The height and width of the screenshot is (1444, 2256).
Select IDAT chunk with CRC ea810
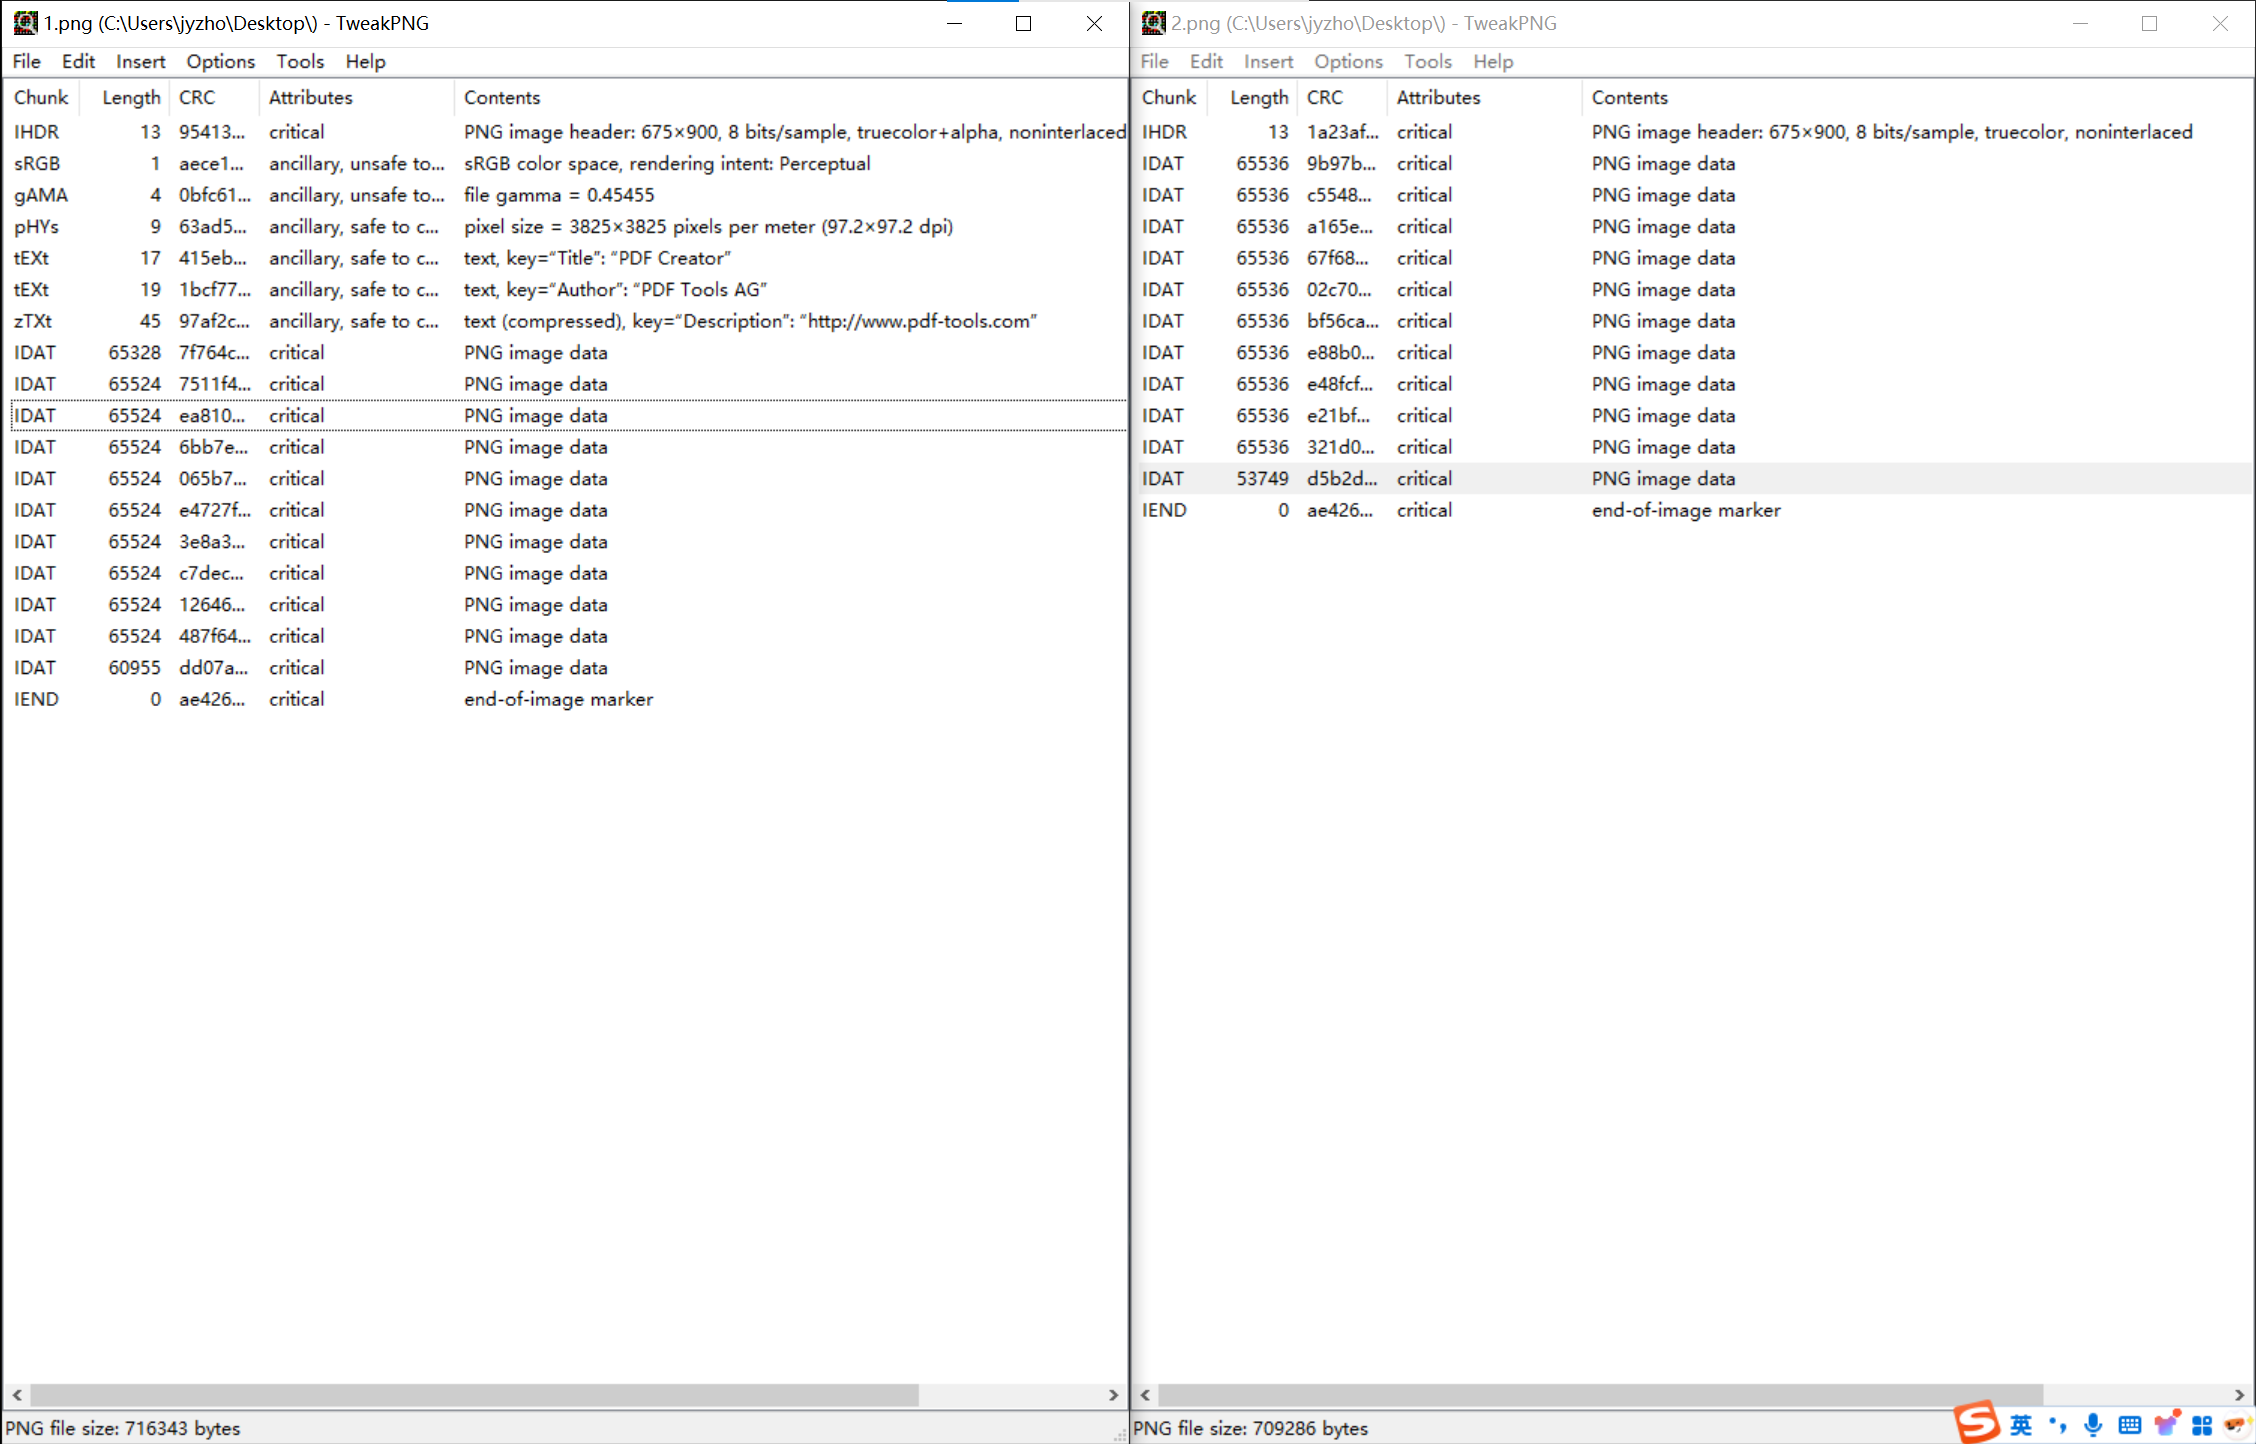pos(568,415)
